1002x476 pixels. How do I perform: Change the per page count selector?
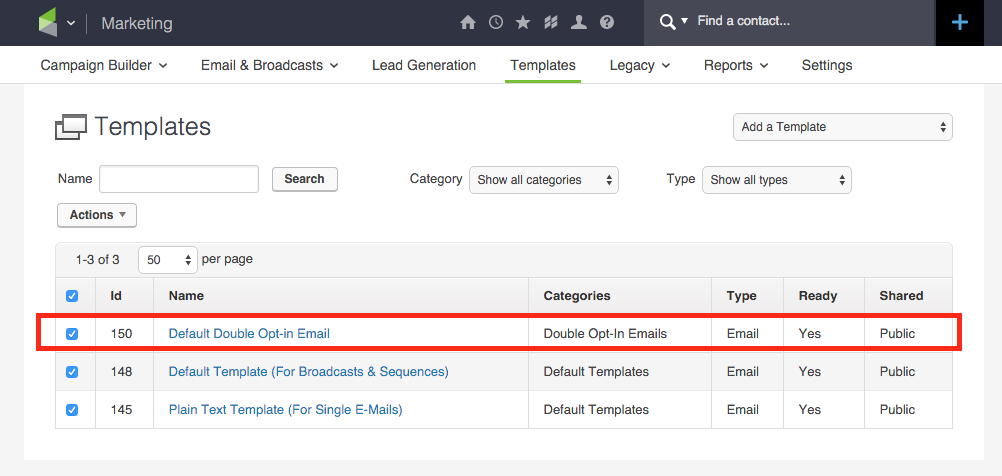(168, 260)
